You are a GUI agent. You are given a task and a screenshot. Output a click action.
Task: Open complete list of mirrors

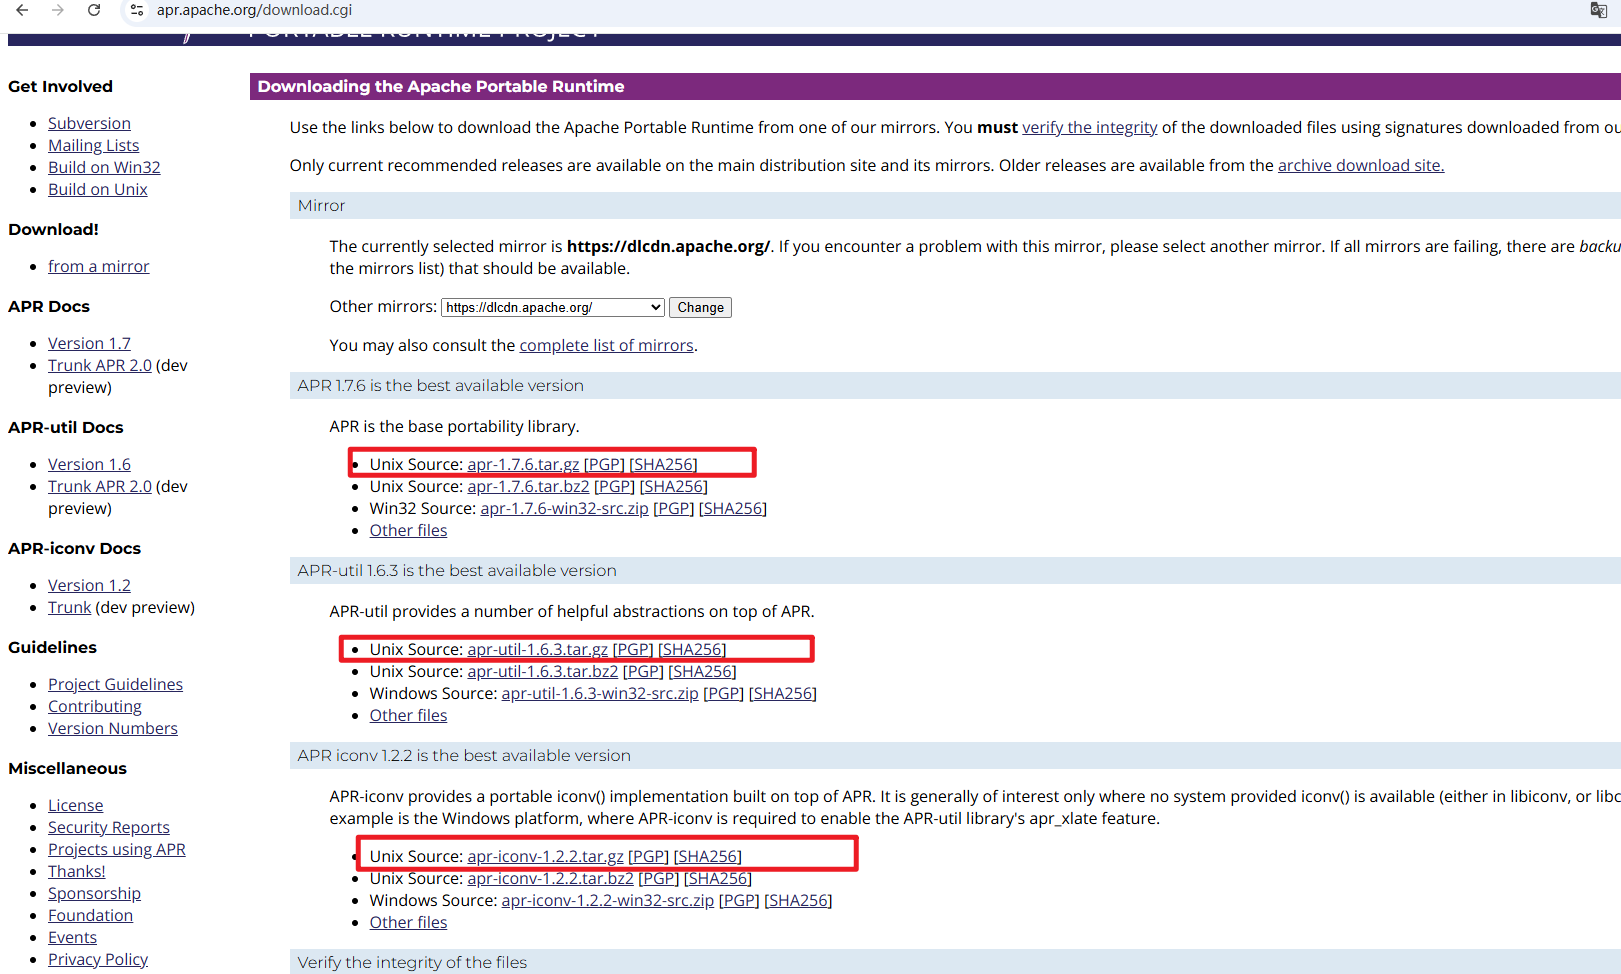tap(606, 345)
